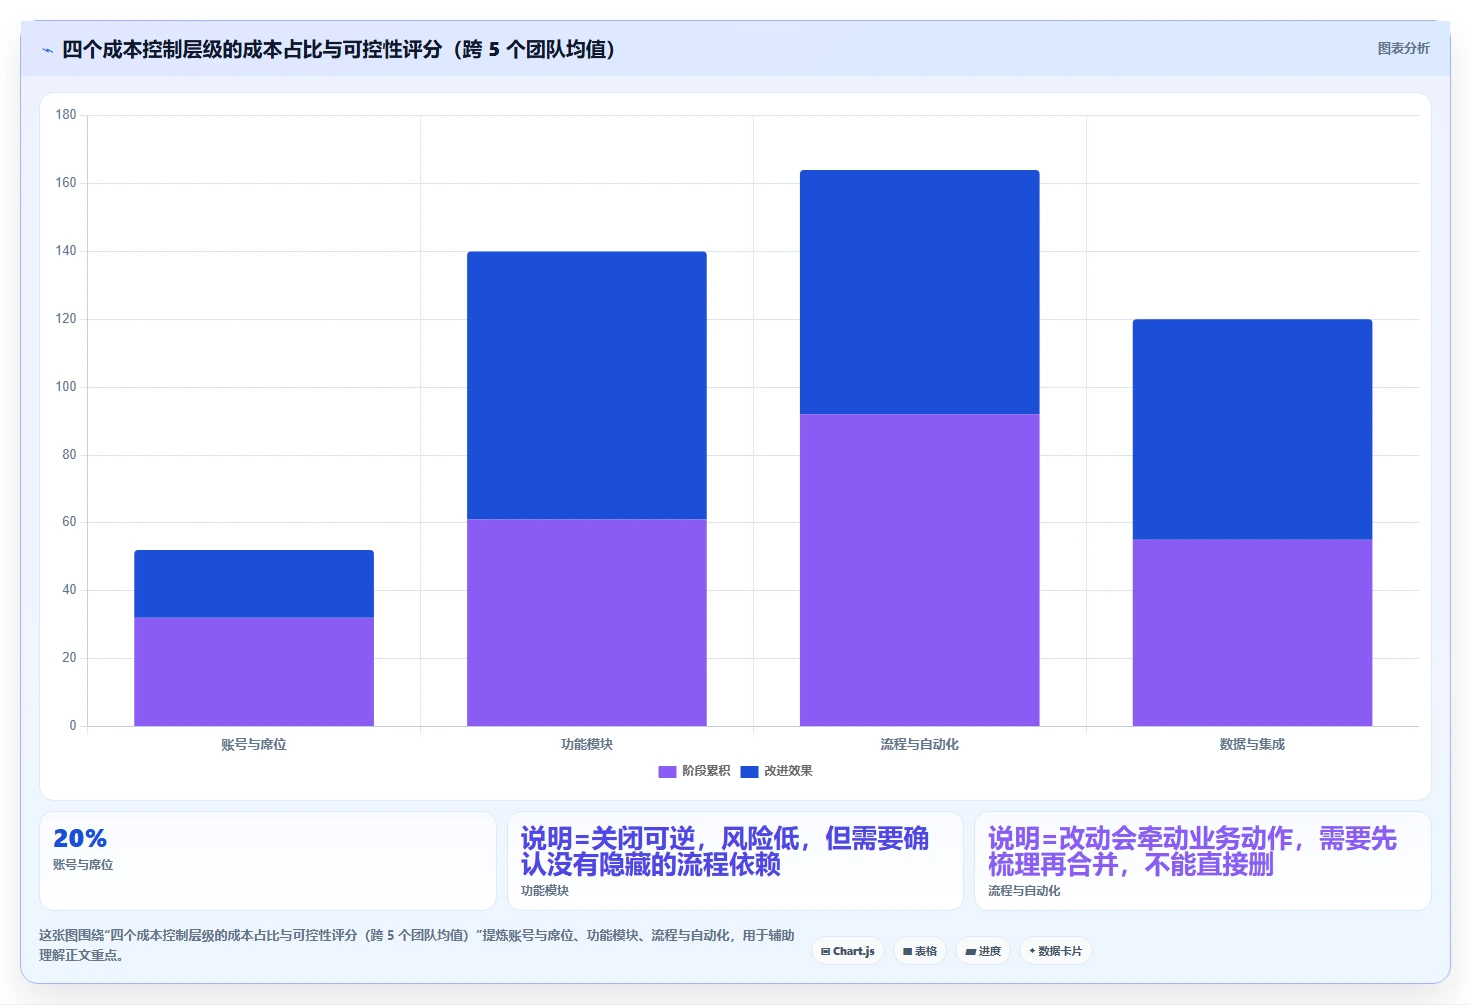Click the 账号与席位 x-axis label
1471x1005 pixels.
[254, 744]
